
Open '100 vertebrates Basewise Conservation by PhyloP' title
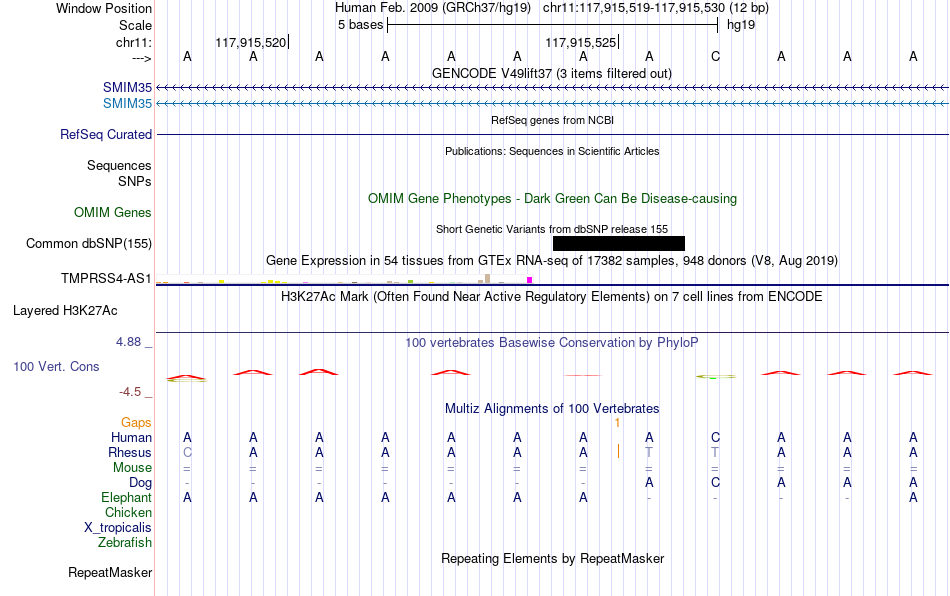click(552, 343)
